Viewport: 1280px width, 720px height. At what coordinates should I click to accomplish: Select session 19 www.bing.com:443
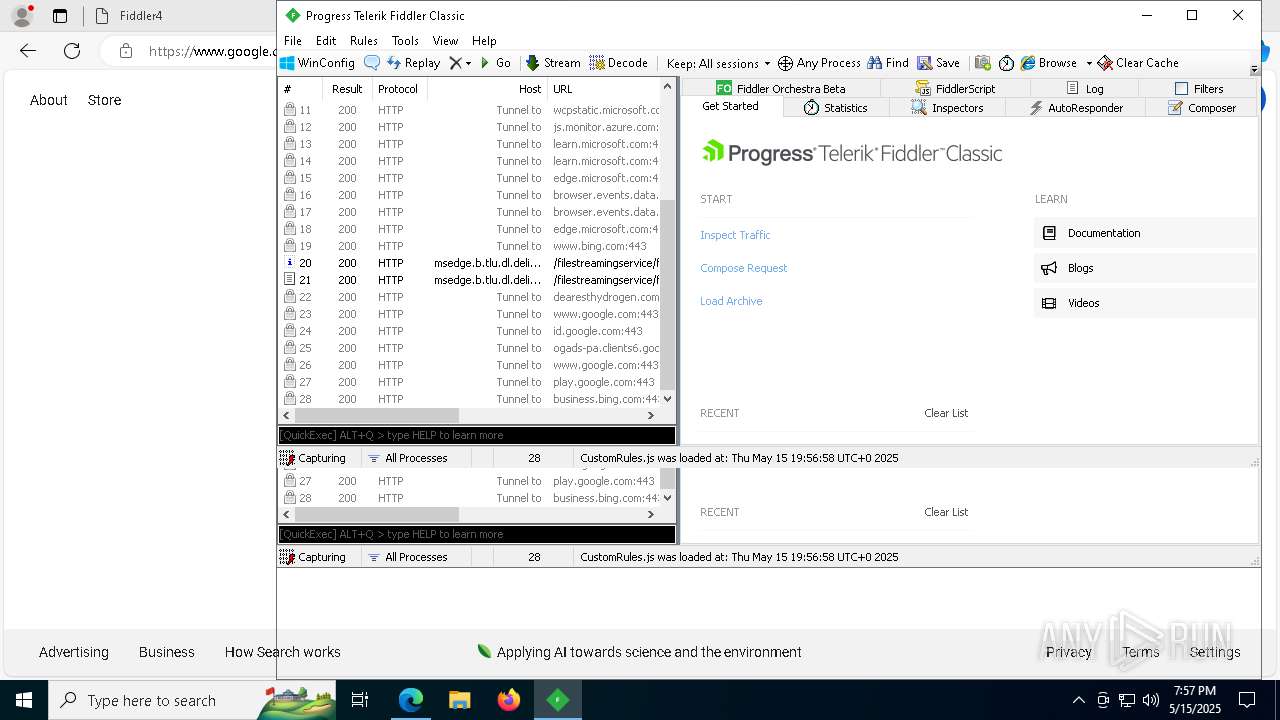[470, 246]
